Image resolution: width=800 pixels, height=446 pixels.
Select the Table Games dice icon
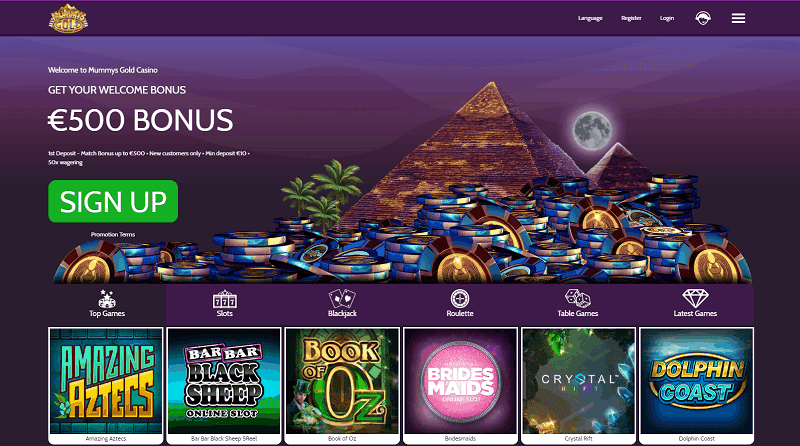578,299
